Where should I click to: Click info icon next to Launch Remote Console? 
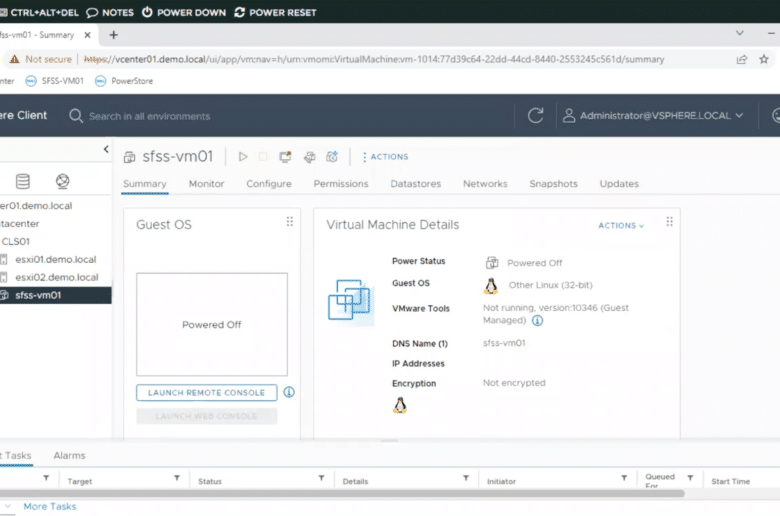(289, 392)
